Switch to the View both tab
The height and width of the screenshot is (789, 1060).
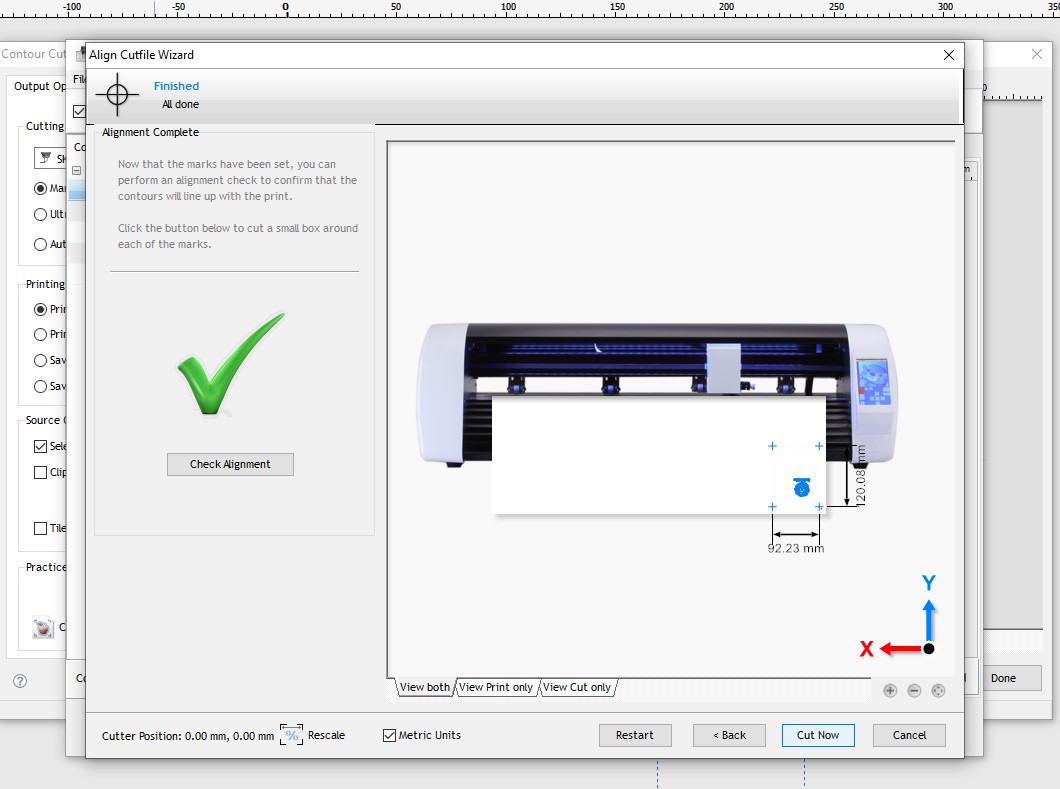(x=425, y=687)
